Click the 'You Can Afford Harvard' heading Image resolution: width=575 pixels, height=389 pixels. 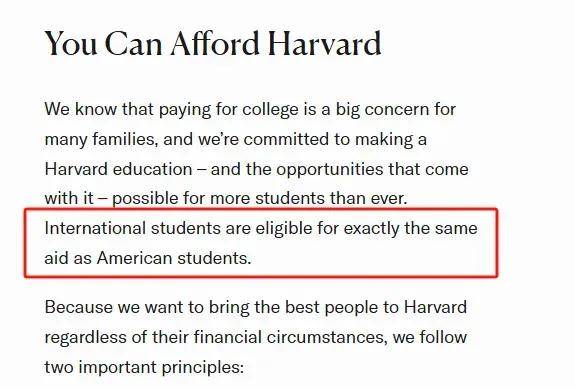213,43
